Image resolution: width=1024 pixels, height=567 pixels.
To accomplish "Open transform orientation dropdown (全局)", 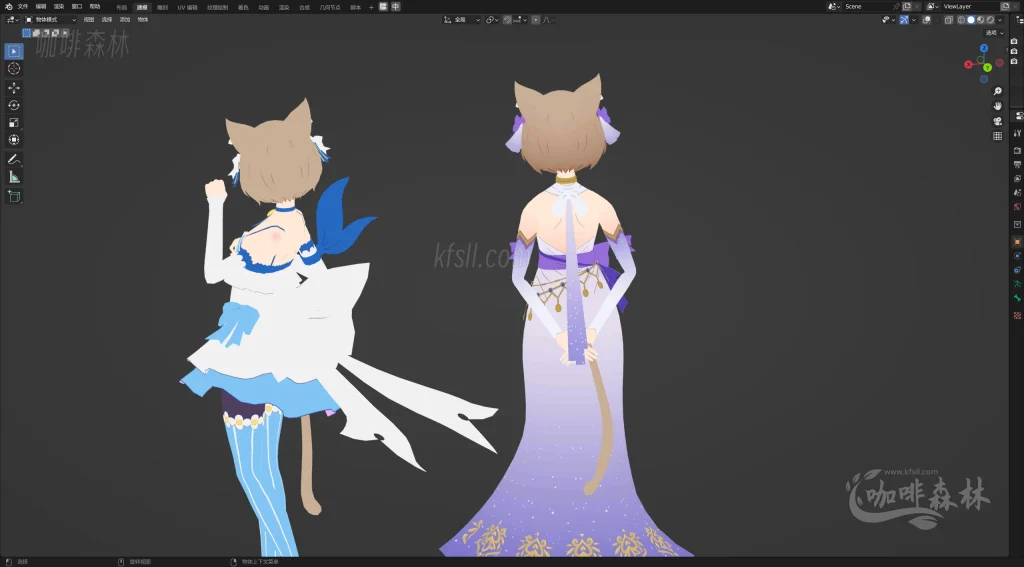I will 462,20.
